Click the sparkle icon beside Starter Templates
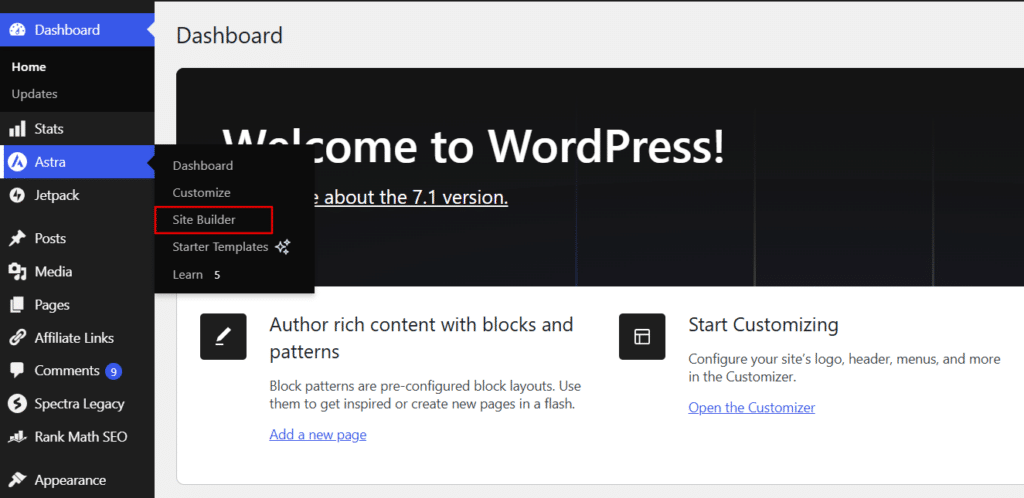 point(283,247)
